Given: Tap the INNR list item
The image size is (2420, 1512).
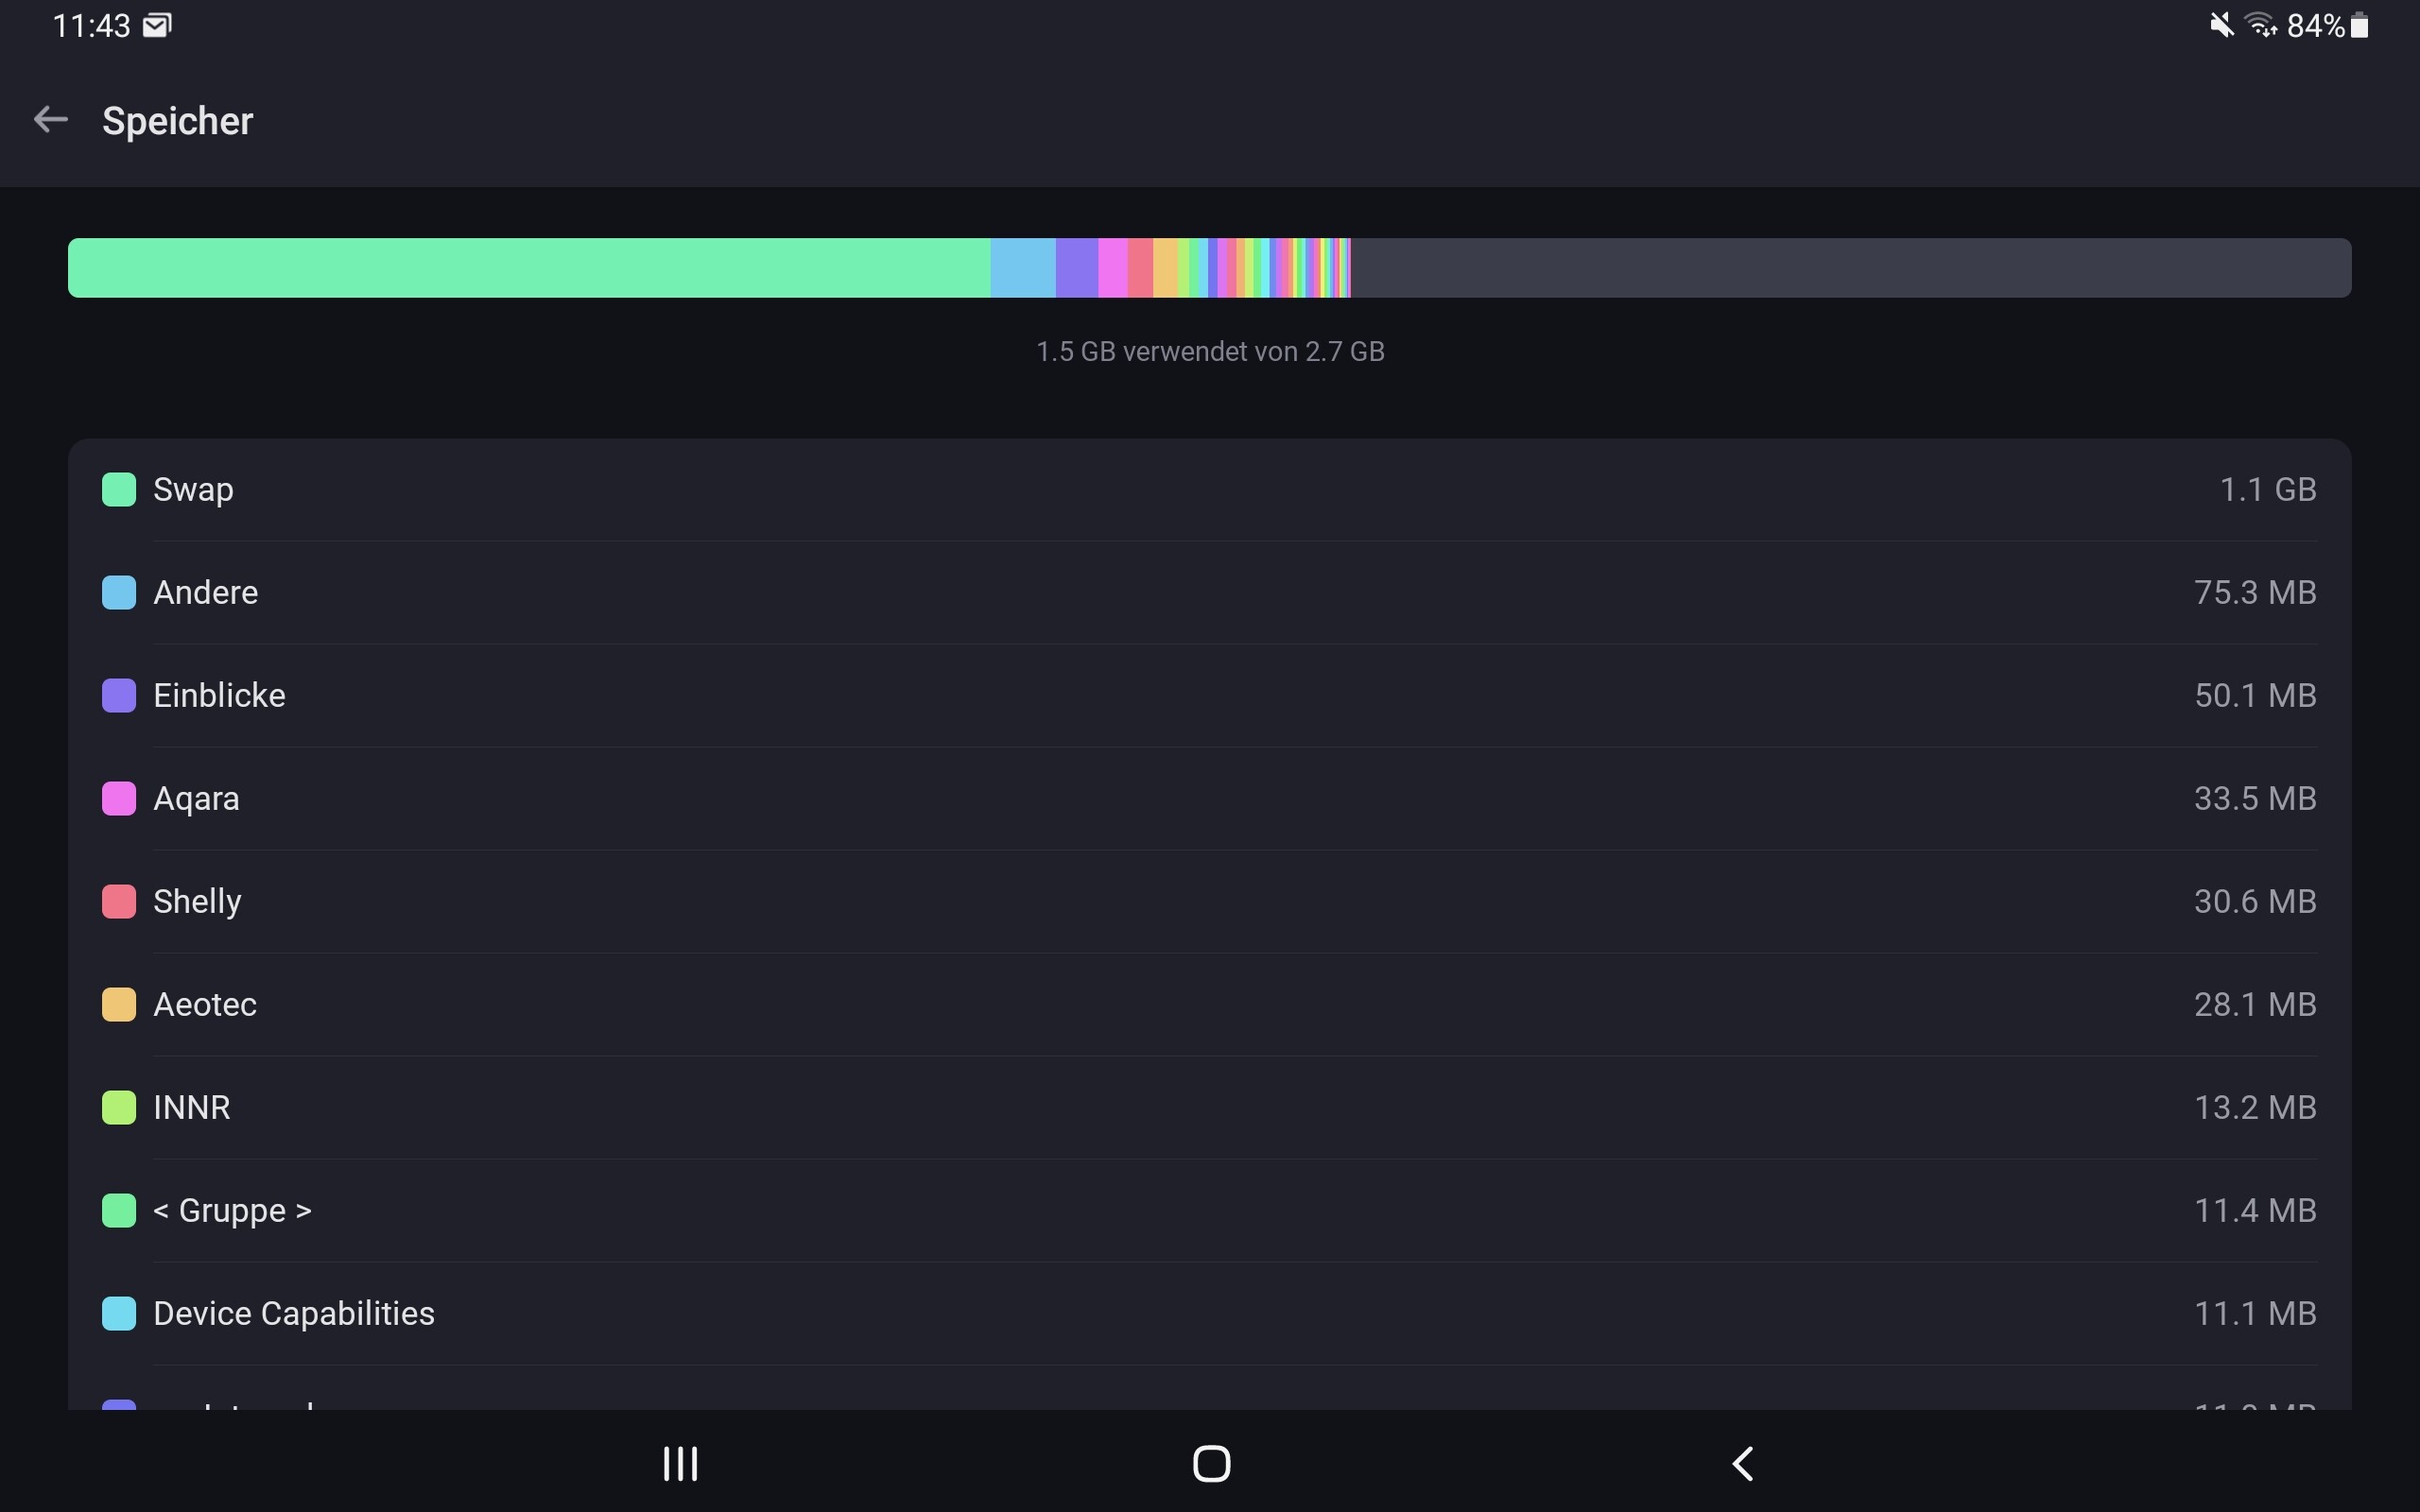Looking at the screenshot, I should tap(1210, 1108).
